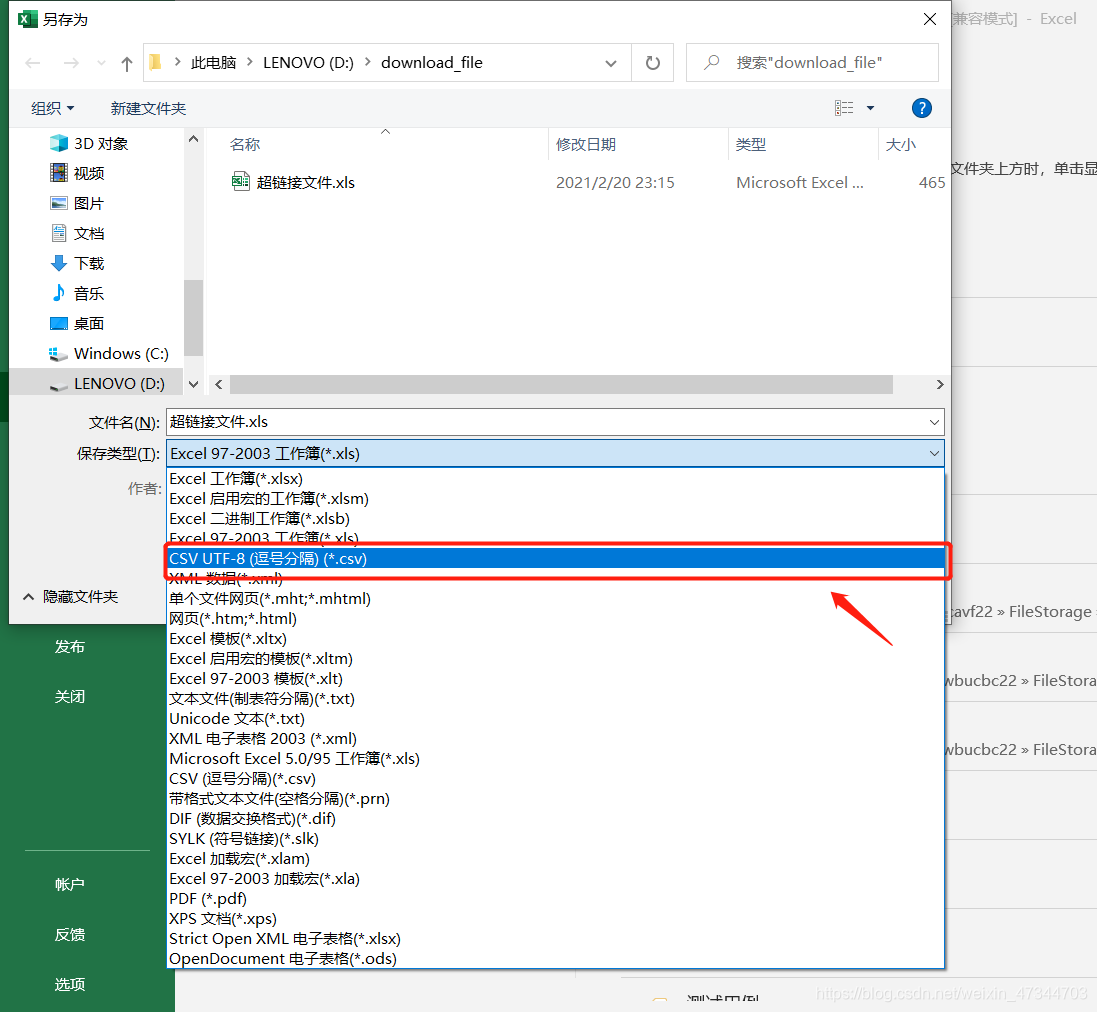Screen dimensions: 1097x1012
Task: Sort by 类型 column header
Action: [x=751, y=144]
